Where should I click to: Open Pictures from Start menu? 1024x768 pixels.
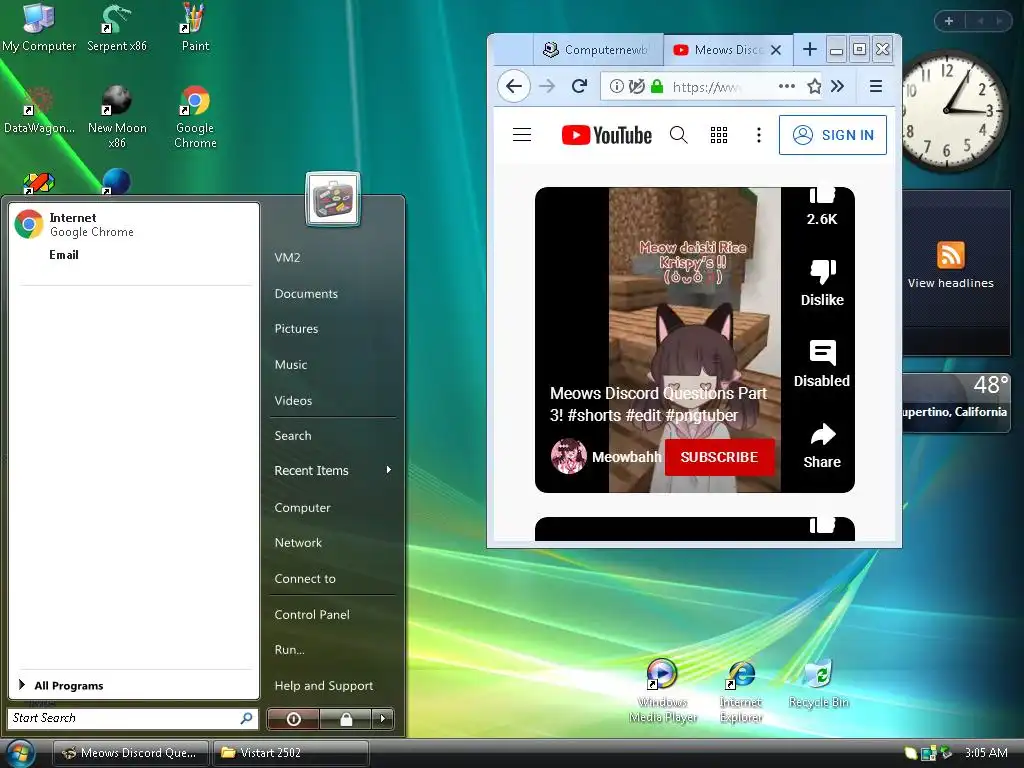(x=296, y=328)
